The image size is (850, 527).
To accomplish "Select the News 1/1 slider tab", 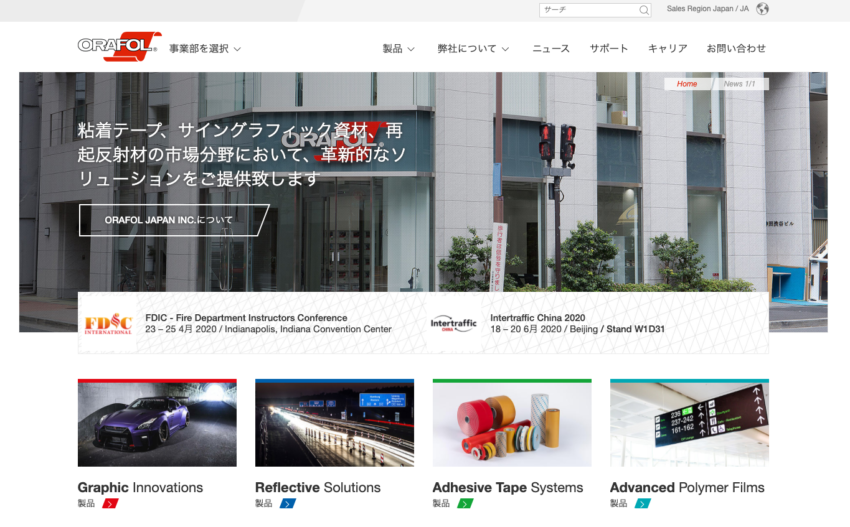I will (739, 84).
